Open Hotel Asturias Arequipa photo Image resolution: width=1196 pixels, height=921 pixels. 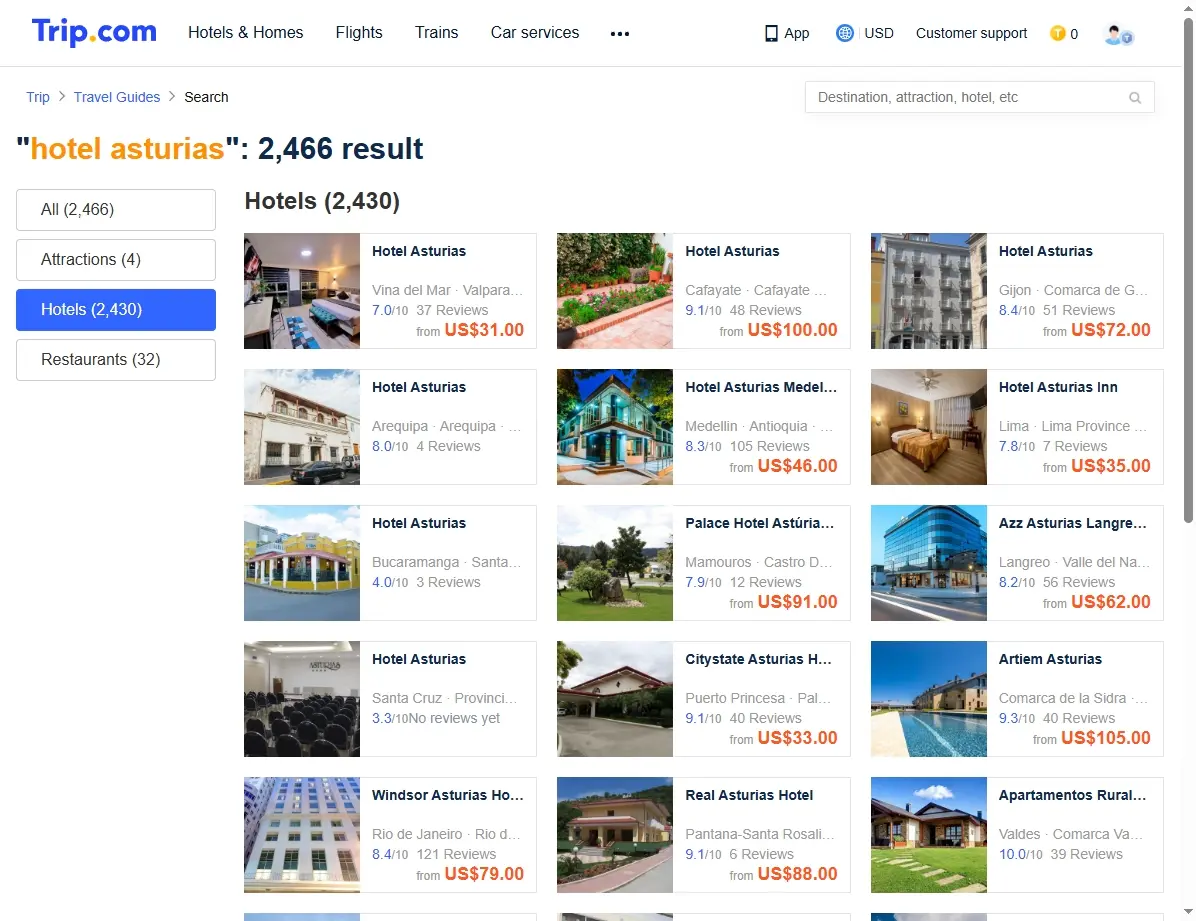click(302, 427)
